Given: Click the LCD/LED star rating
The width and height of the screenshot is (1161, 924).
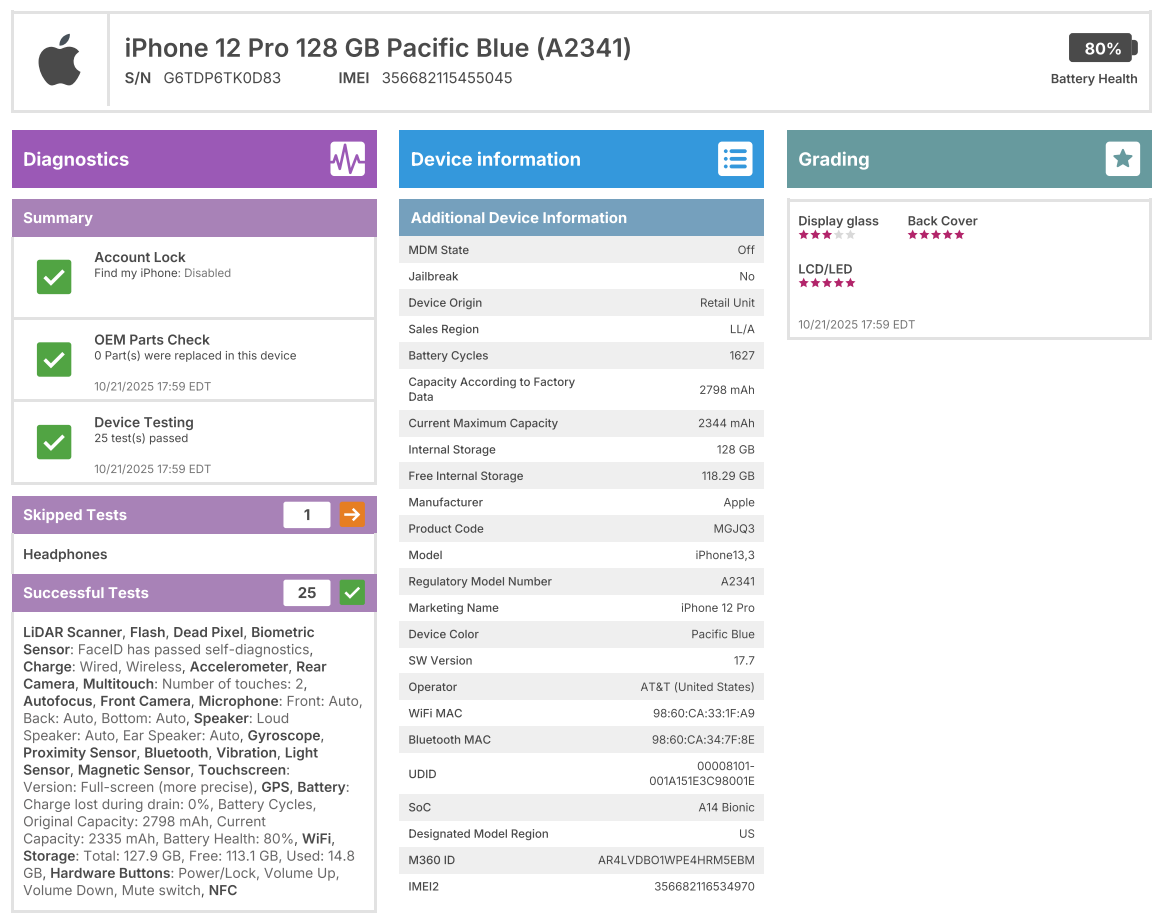Looking at the screenshot, I should tap(827, 283).
